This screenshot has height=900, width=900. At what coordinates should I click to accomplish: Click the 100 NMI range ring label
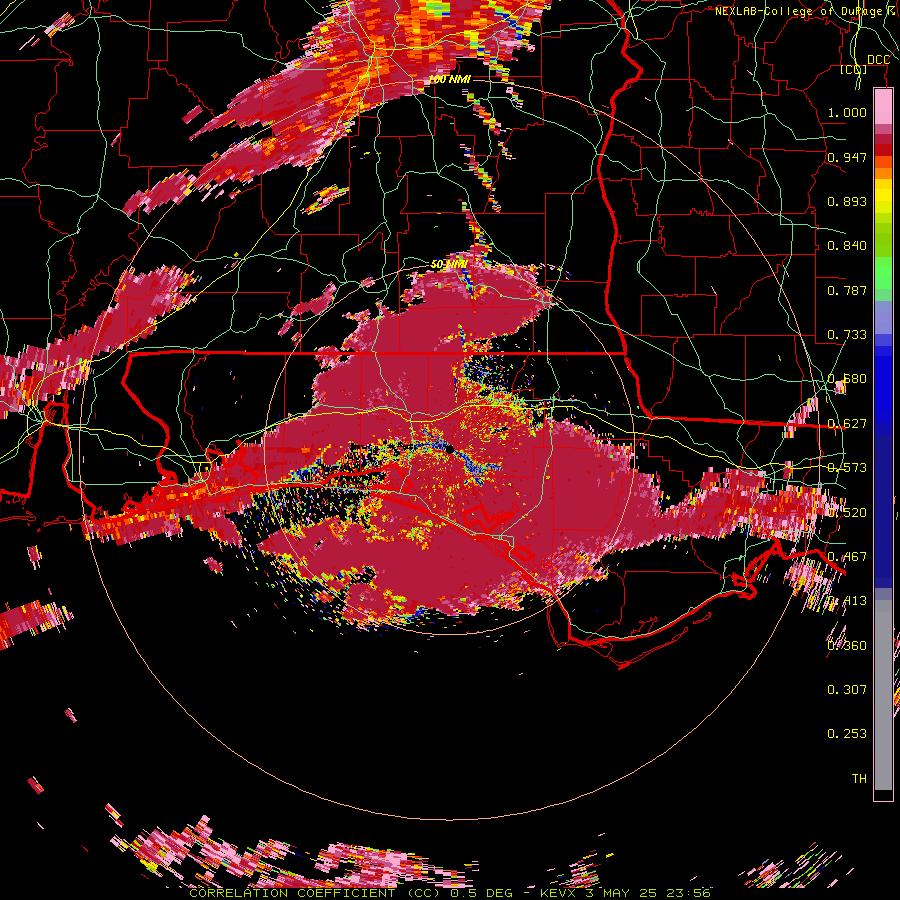[450, 79]
